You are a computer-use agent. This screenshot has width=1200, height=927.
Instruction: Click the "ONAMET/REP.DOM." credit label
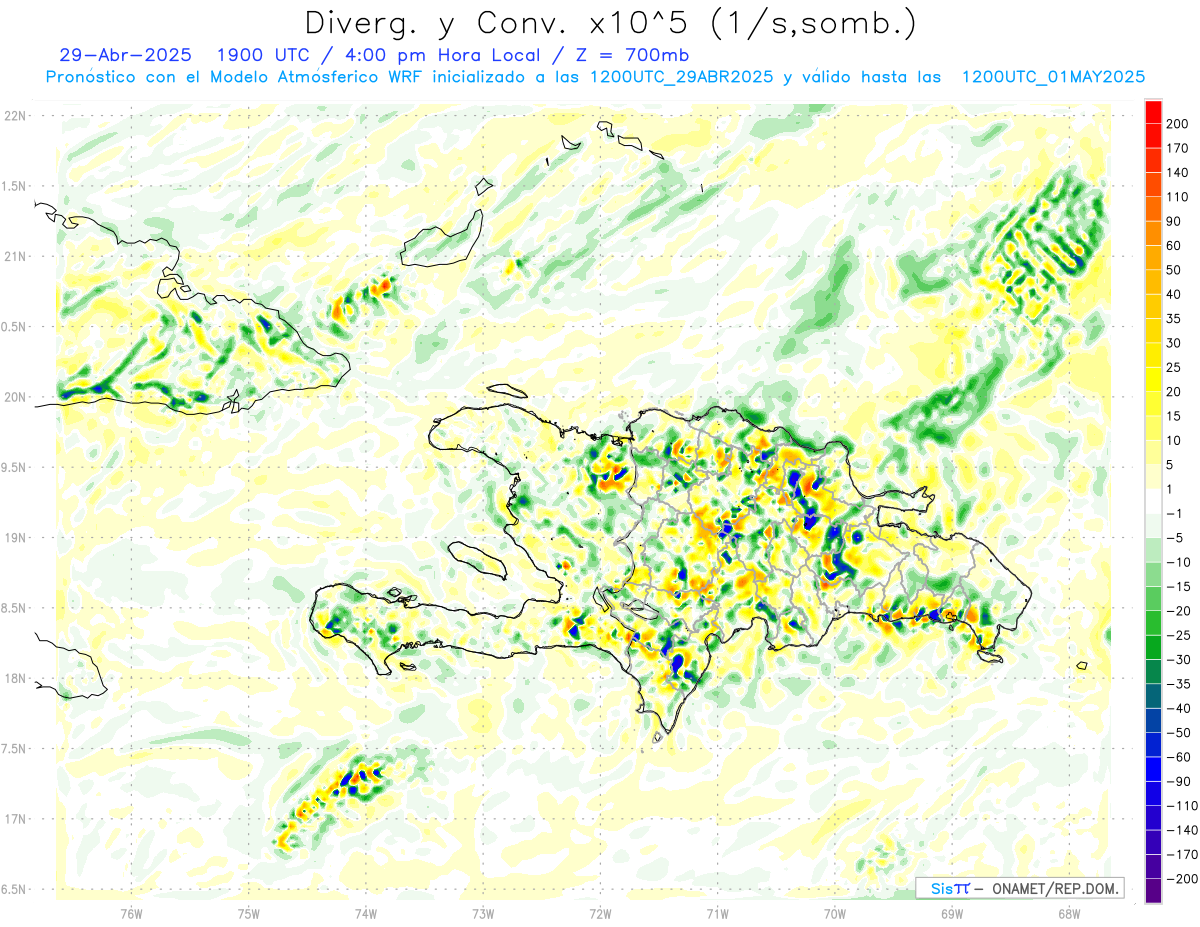click(x=1055, y=888)
